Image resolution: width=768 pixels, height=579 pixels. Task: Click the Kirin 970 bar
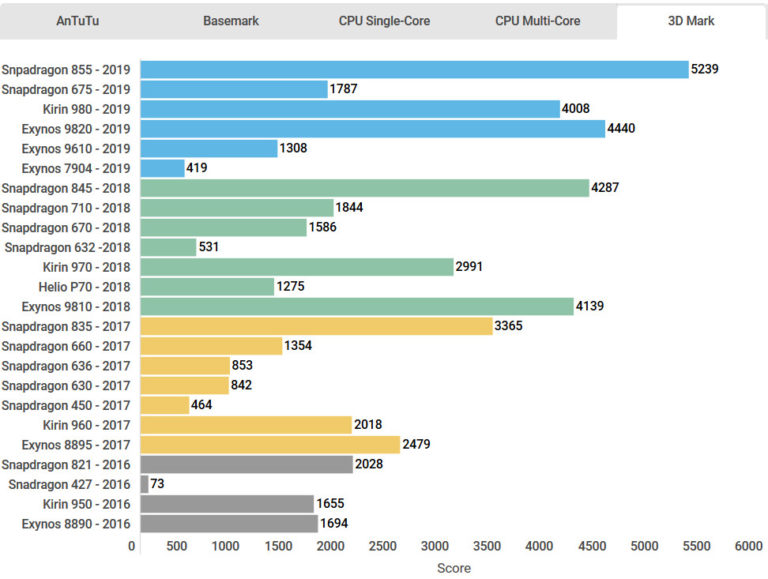297,267
